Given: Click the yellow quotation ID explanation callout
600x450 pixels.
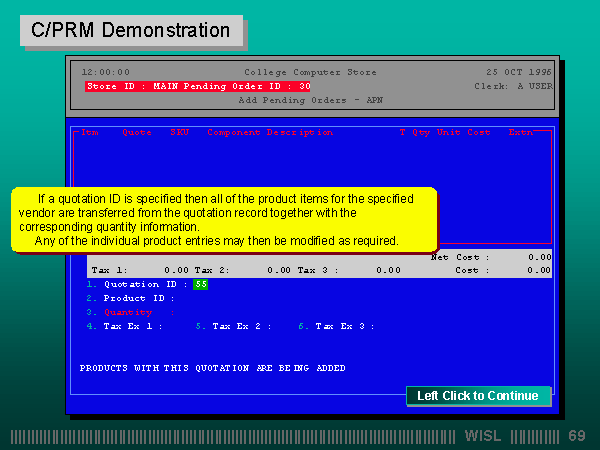Looking at the screenshot, I should [225, 220].
